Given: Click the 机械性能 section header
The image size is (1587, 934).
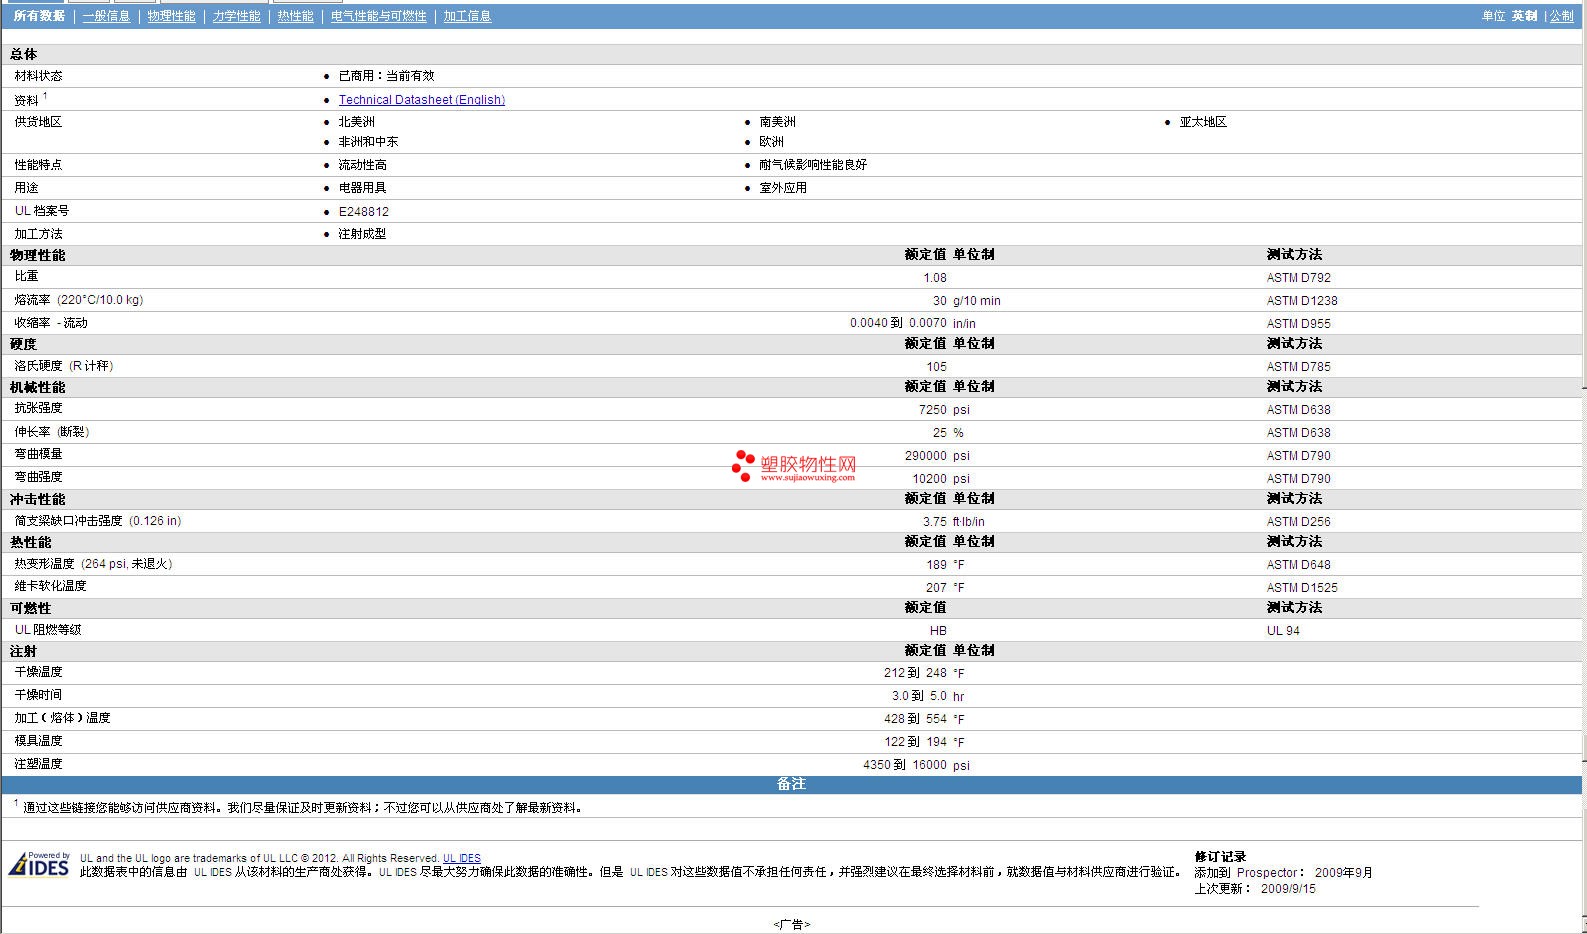Looking at the screenshot, I should coord(38,387).
